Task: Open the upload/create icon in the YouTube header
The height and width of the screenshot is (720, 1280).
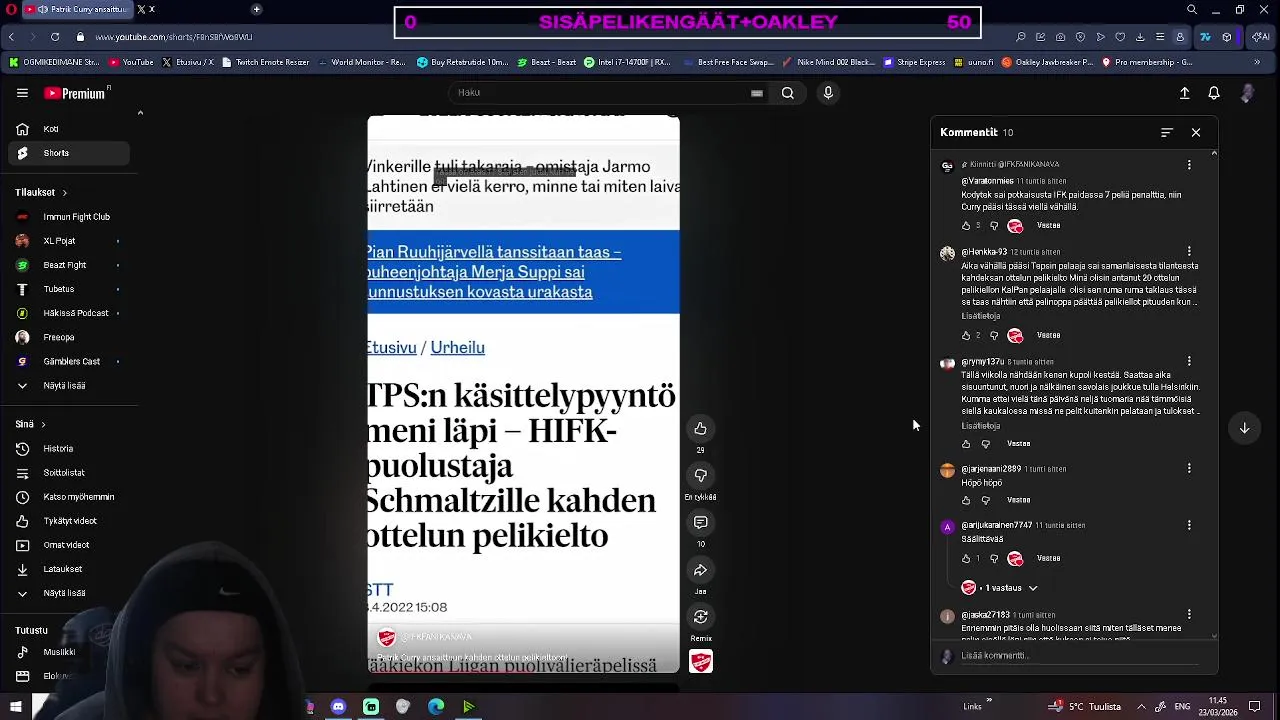Action: click(x=1184, y=93)
